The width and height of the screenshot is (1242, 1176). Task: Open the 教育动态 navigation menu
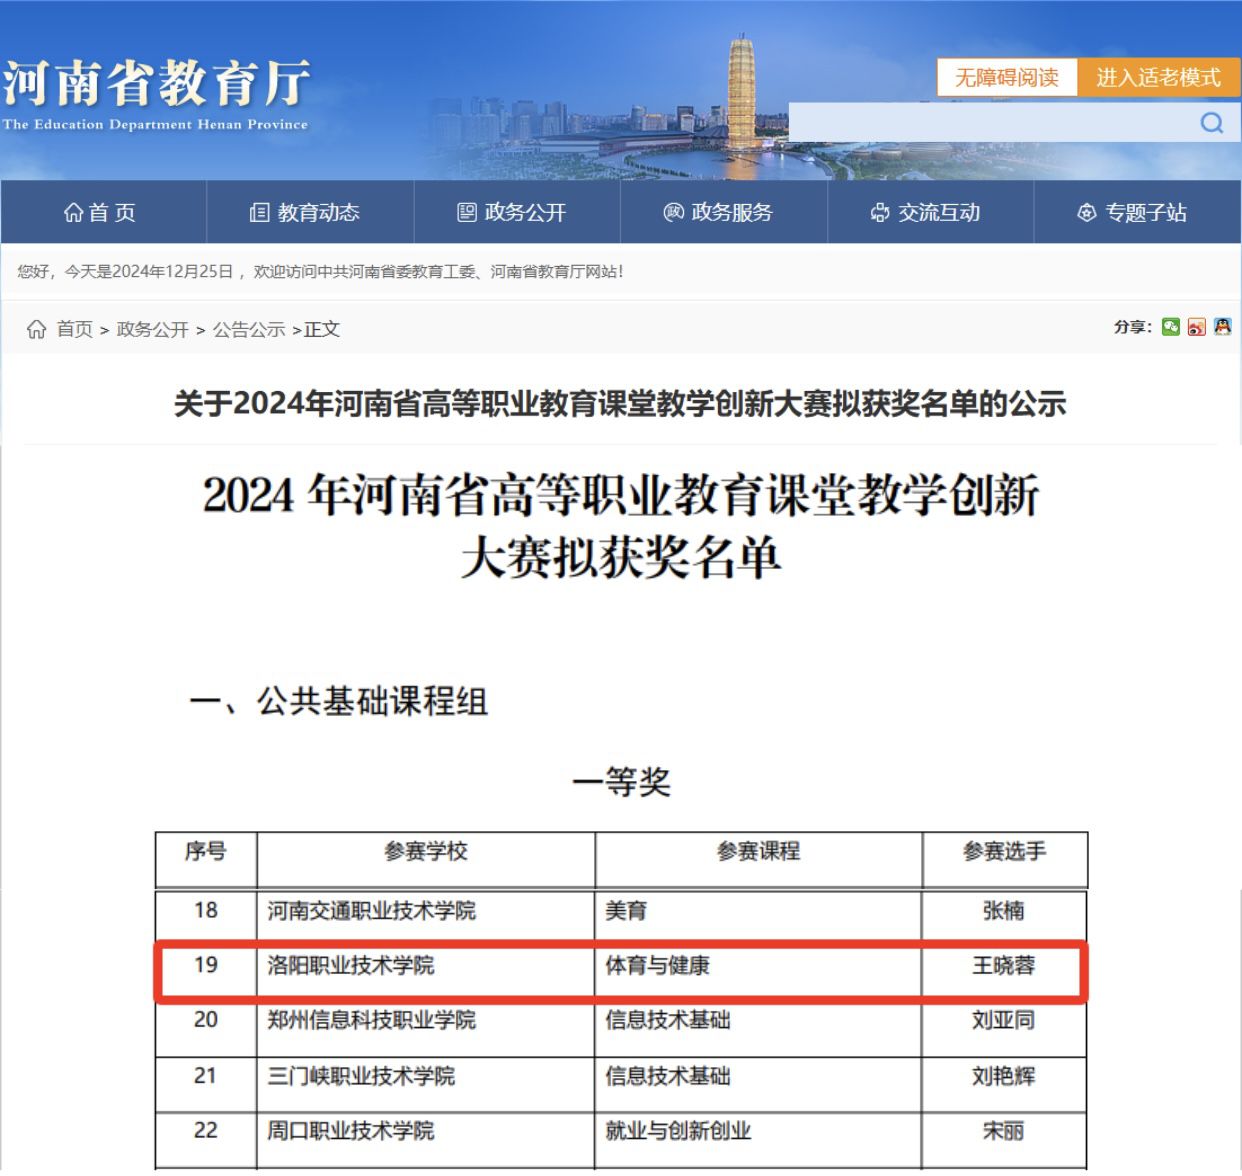305,212
